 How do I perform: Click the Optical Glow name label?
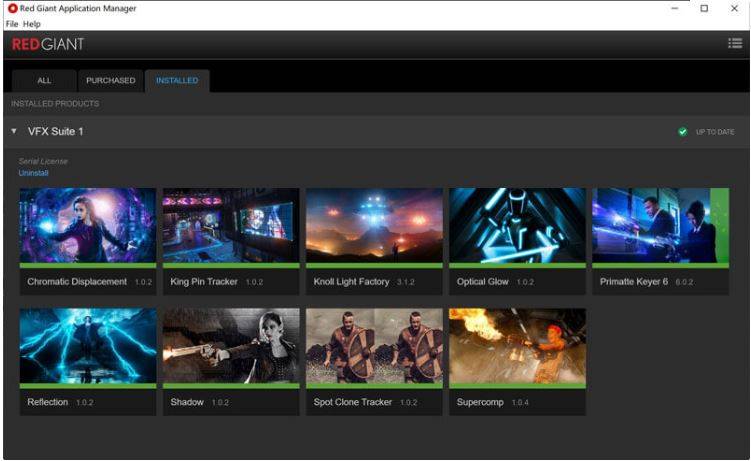pyautogui.click(x=482, y=281)
